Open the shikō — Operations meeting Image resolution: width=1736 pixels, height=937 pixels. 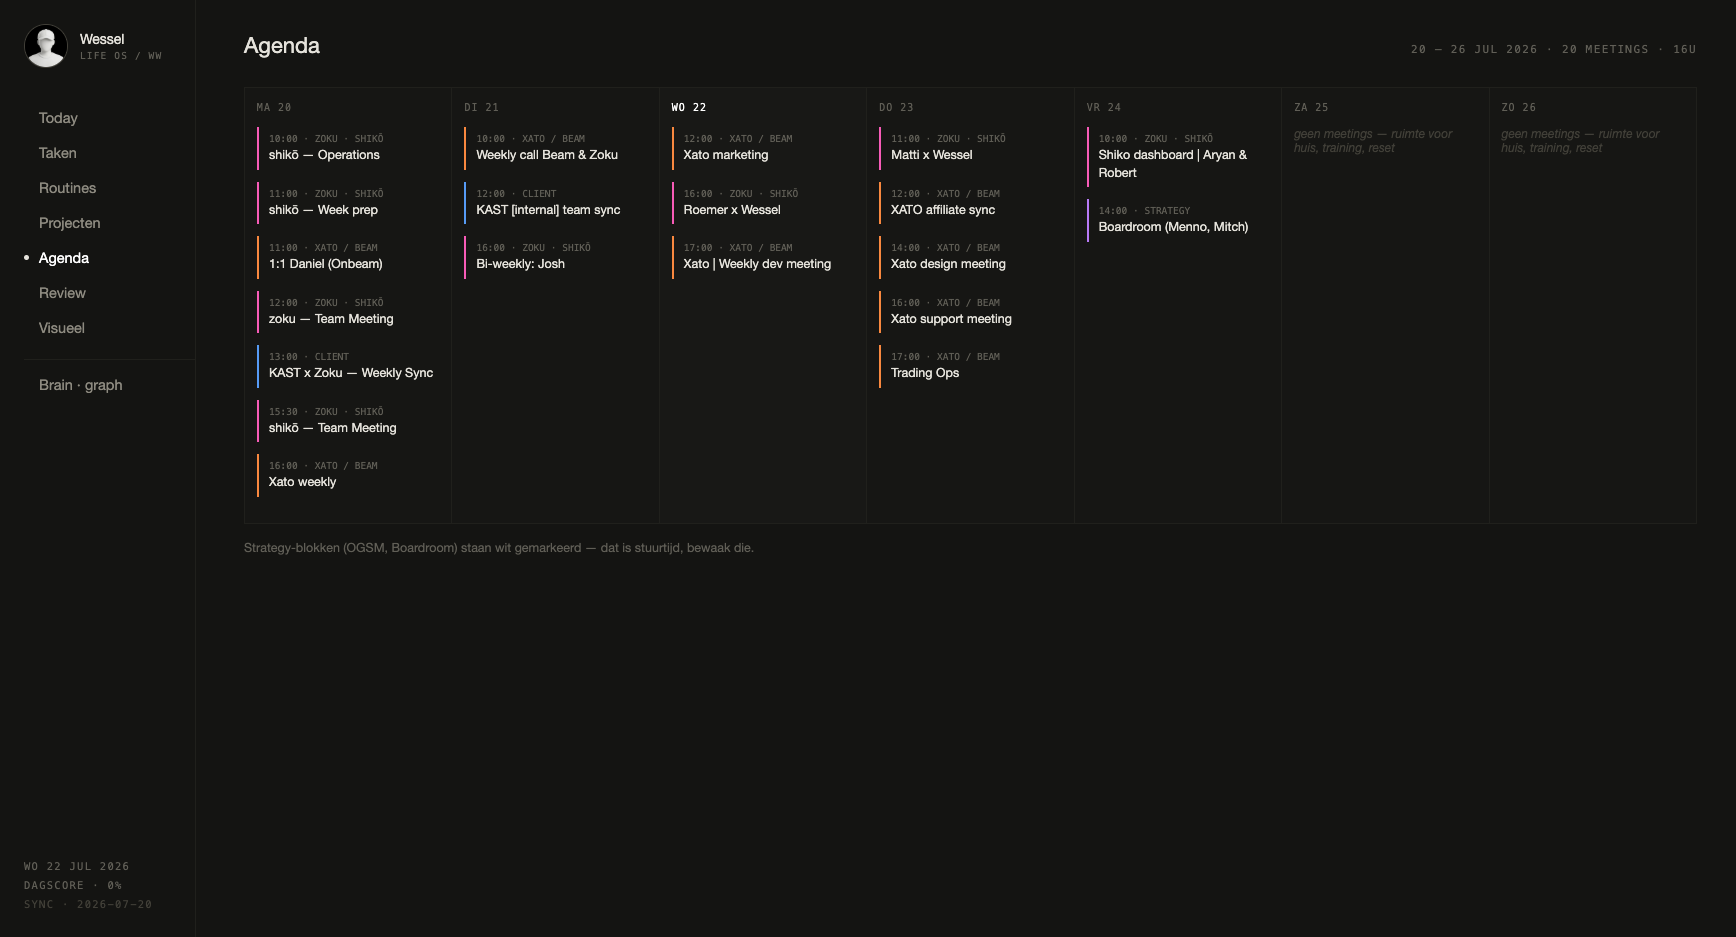coord(347,147)
